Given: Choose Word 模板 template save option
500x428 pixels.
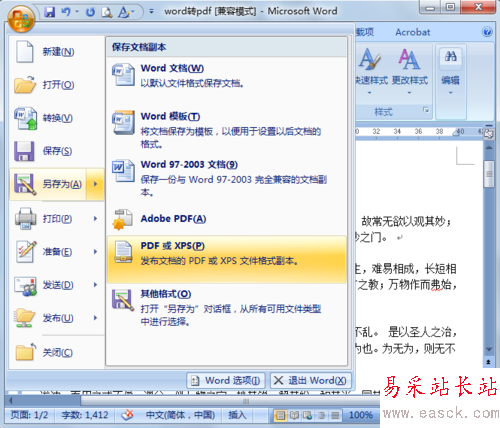Looking at the screenshot, I should tap(227, 130).
